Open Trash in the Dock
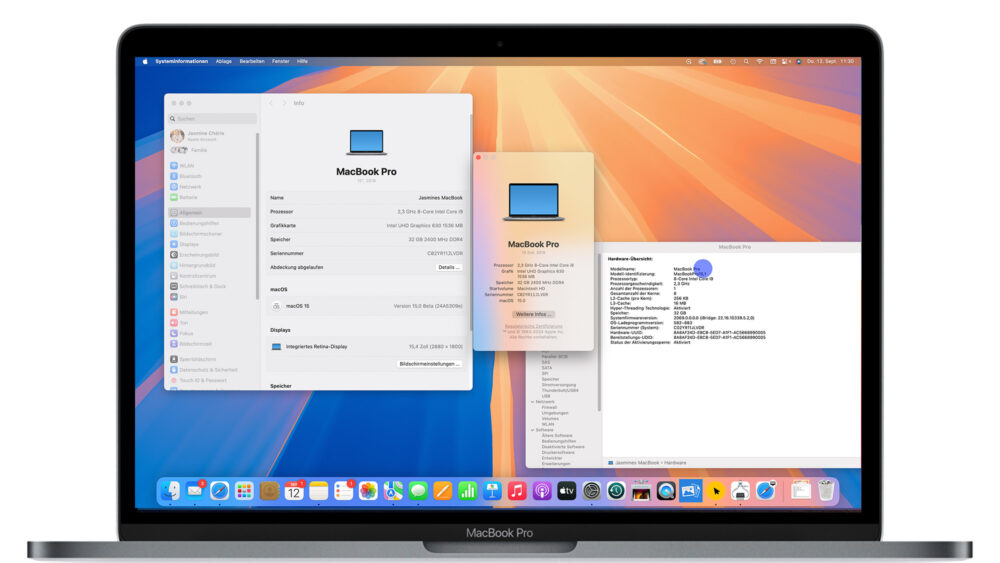The height and width of the screenshot is (563, 1000). [826, 490]
